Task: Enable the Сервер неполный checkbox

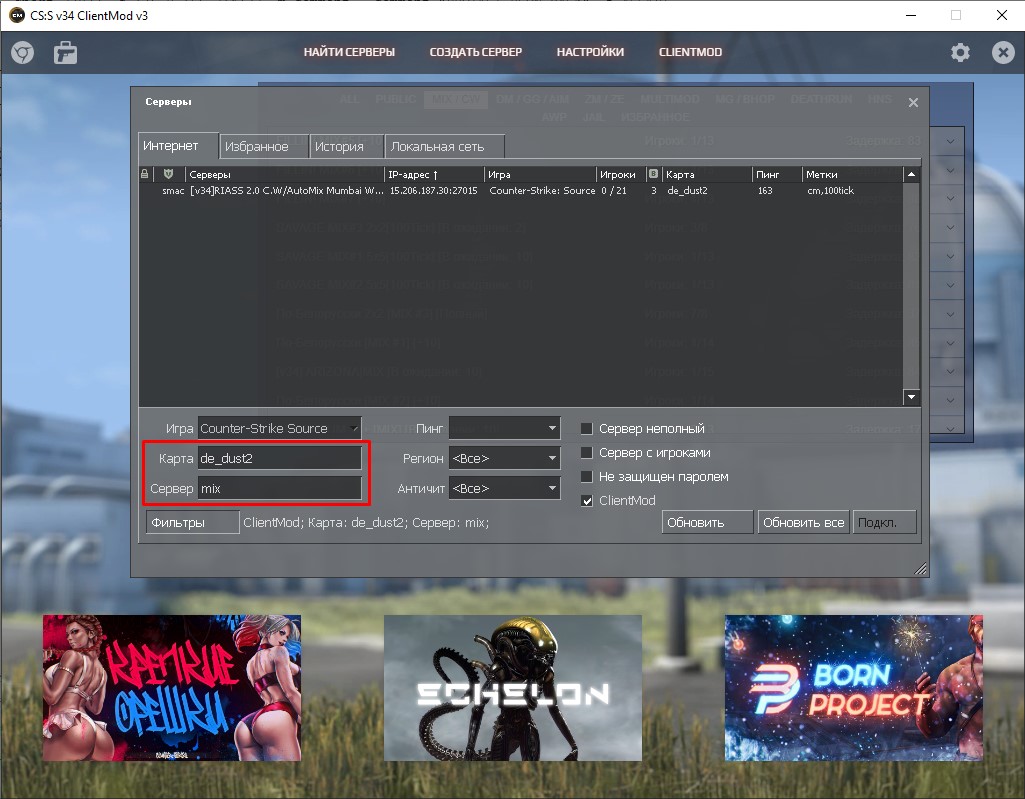Action: [587, 428]
